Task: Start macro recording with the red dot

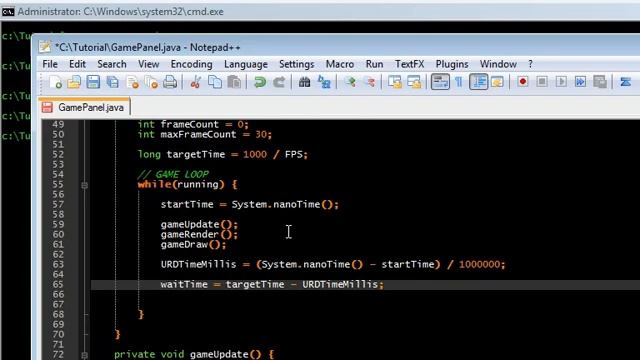Action: [522, 82]
